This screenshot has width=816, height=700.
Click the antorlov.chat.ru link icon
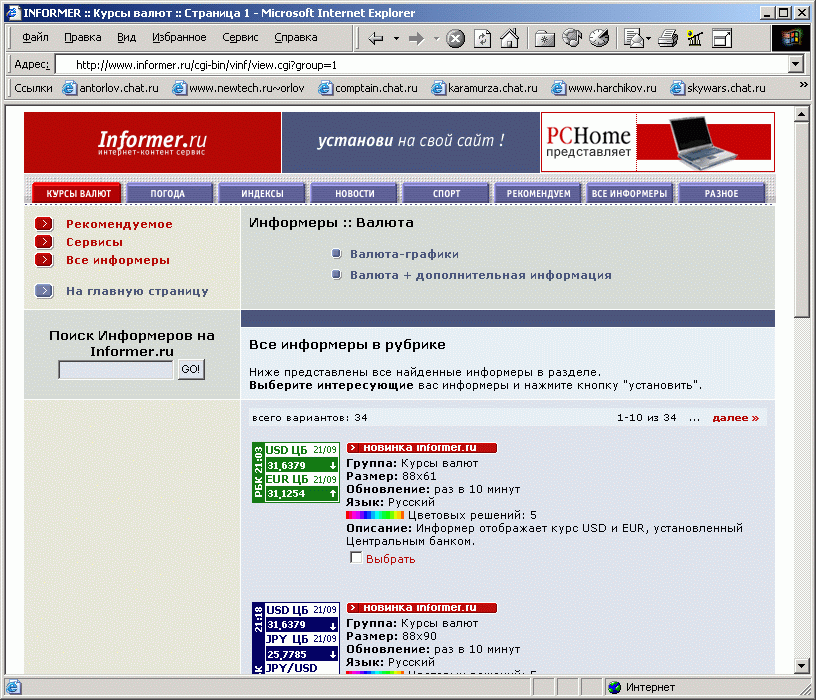(x=69, y=88)
